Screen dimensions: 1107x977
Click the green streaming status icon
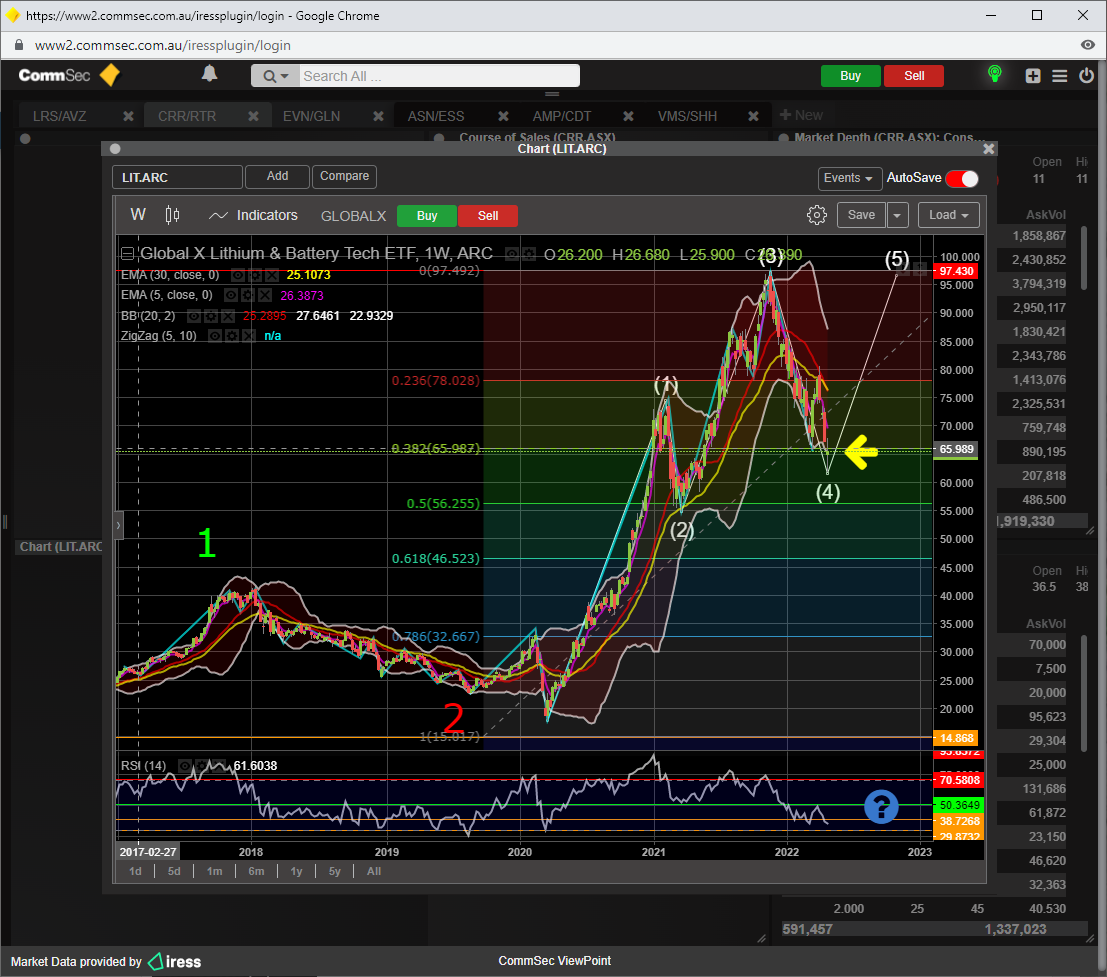pyautogui.click(x=994, y=75)
